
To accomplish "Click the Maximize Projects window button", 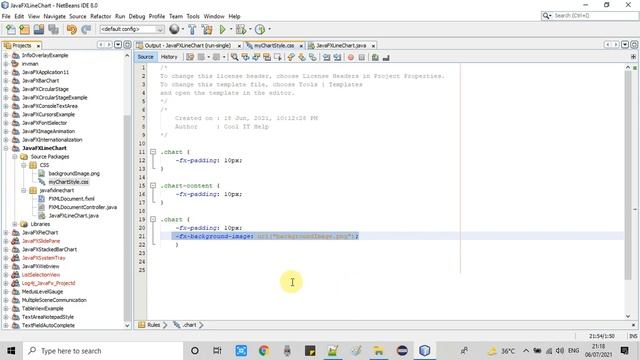I will [x=127, y=44].
